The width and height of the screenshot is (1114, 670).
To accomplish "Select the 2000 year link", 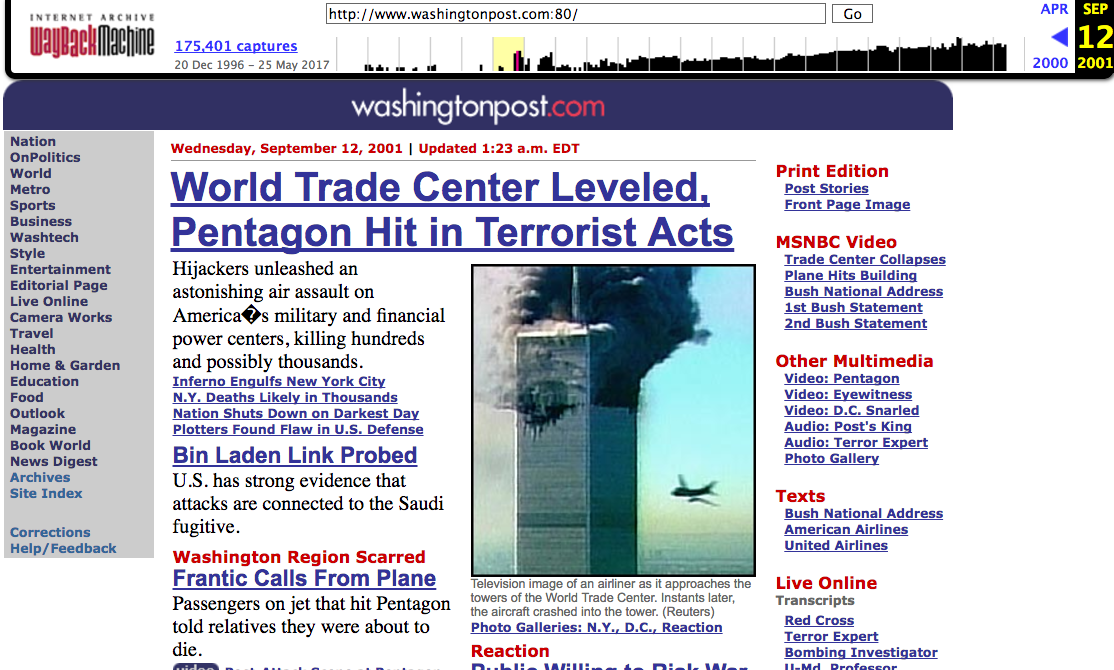I will click(x=1050, y=63).
